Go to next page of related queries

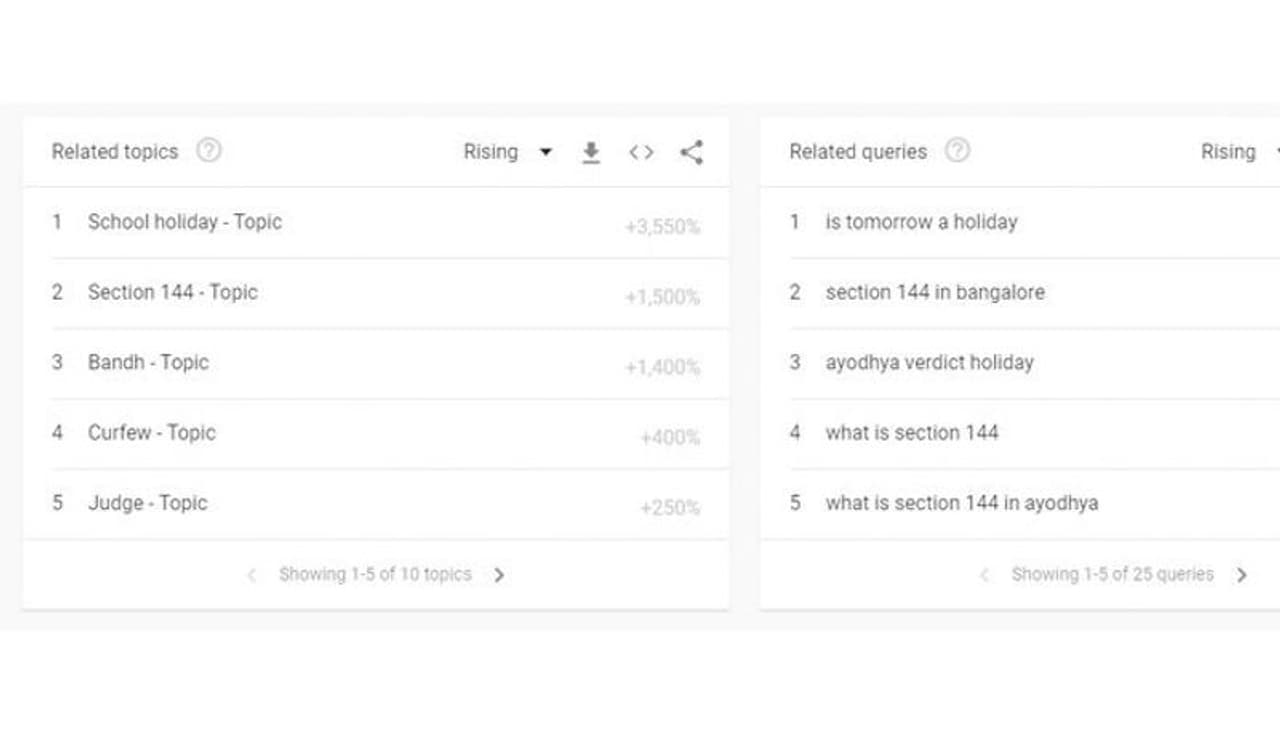point(1241,575)
